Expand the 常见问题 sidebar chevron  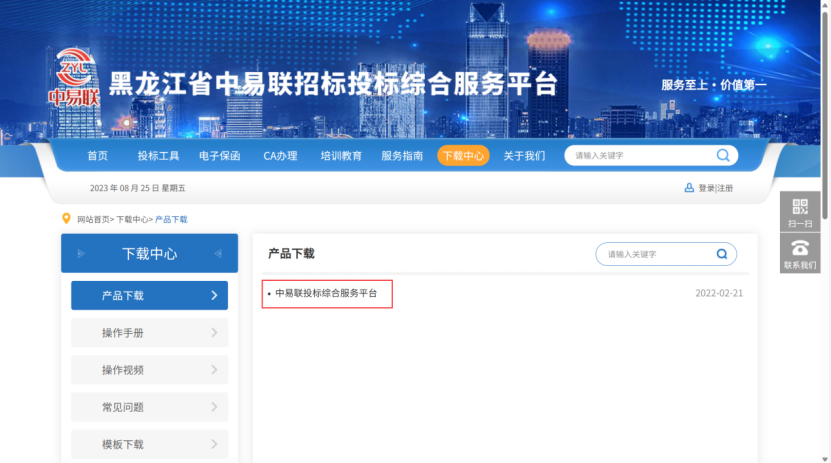pos(214,407)
